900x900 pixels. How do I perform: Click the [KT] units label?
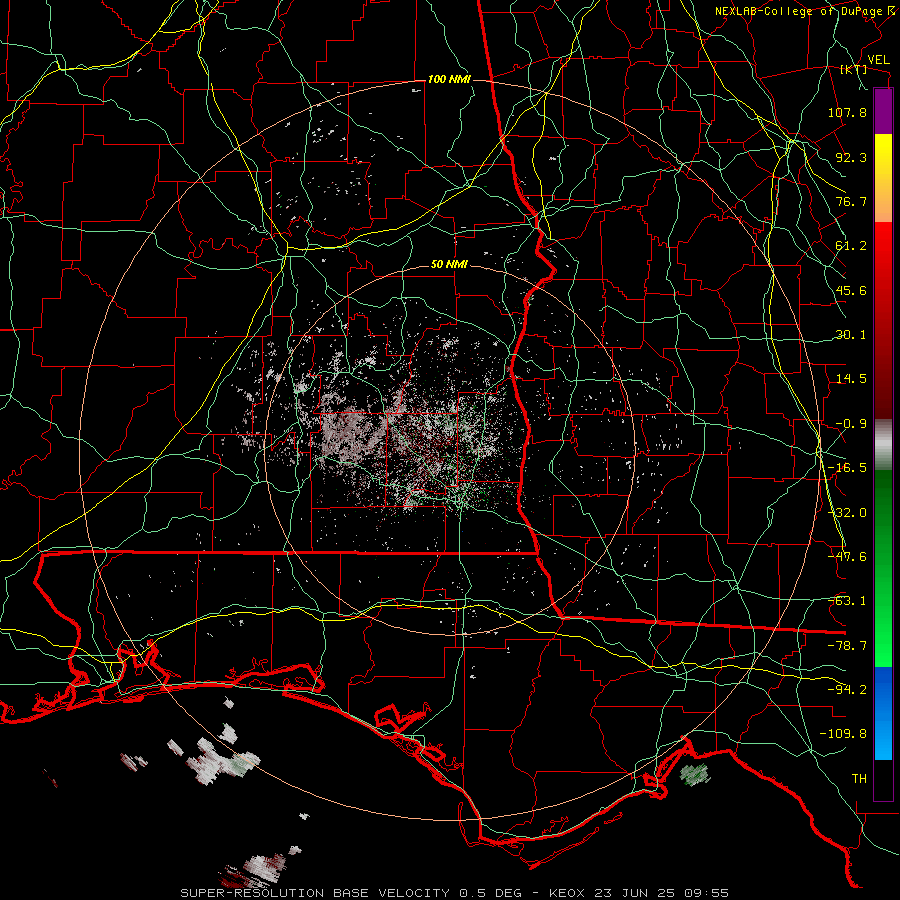854,69
